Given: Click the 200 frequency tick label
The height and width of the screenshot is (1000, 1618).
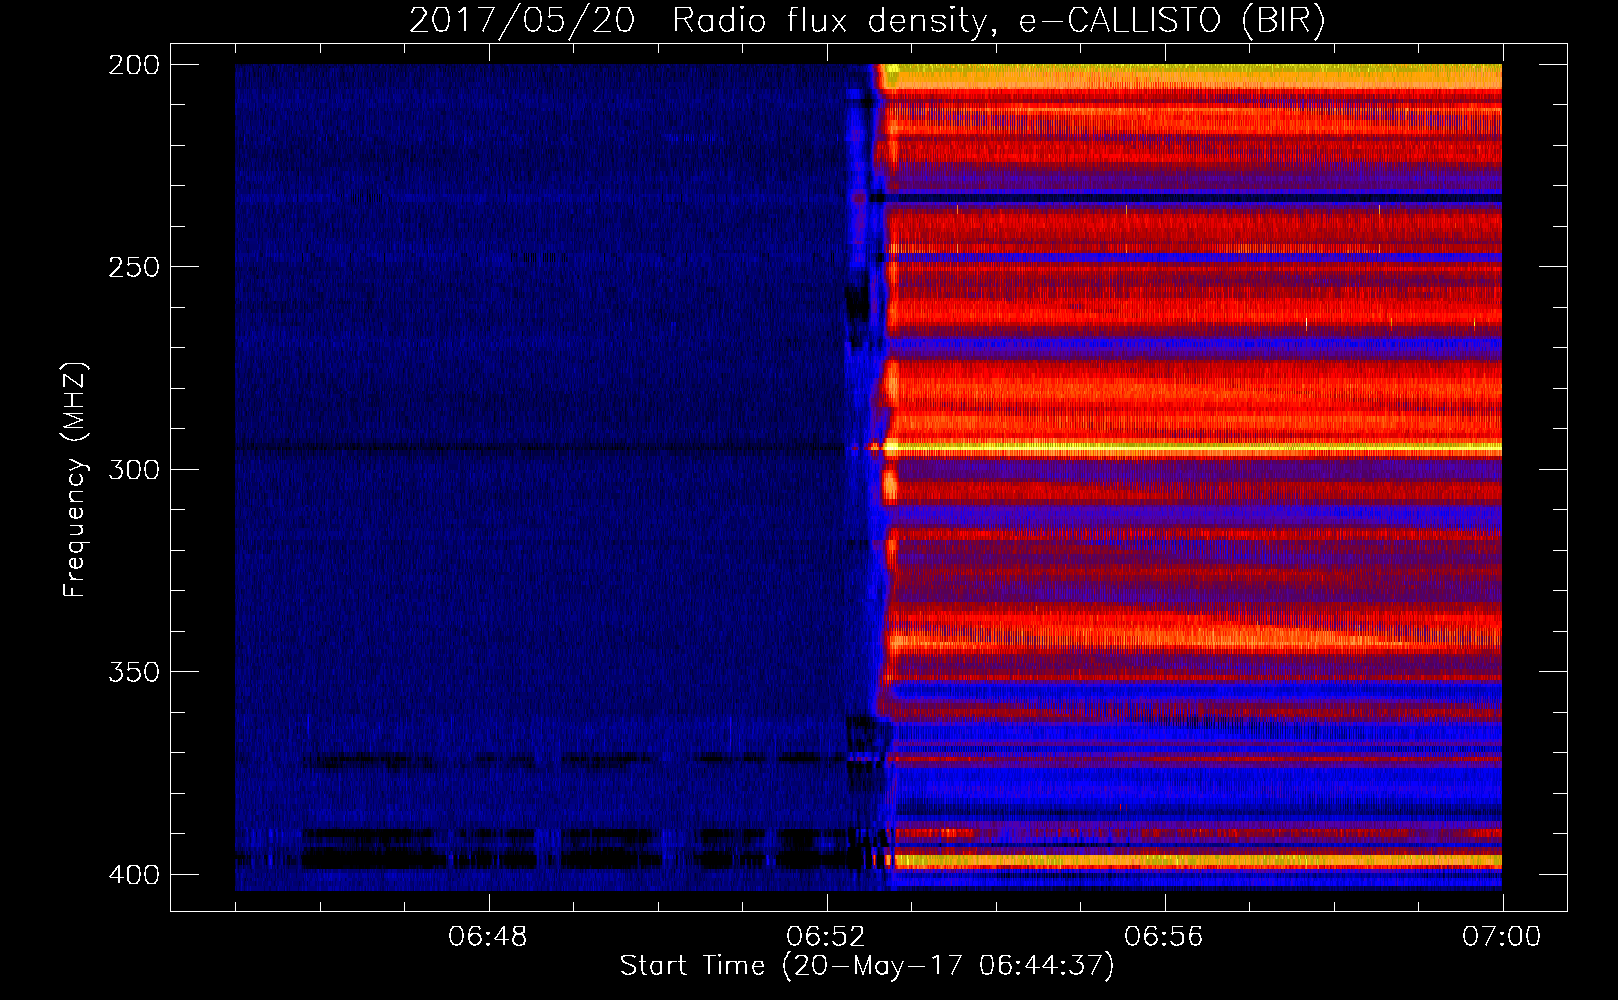Looking at the screenshot, I should [x=134, y=65].
